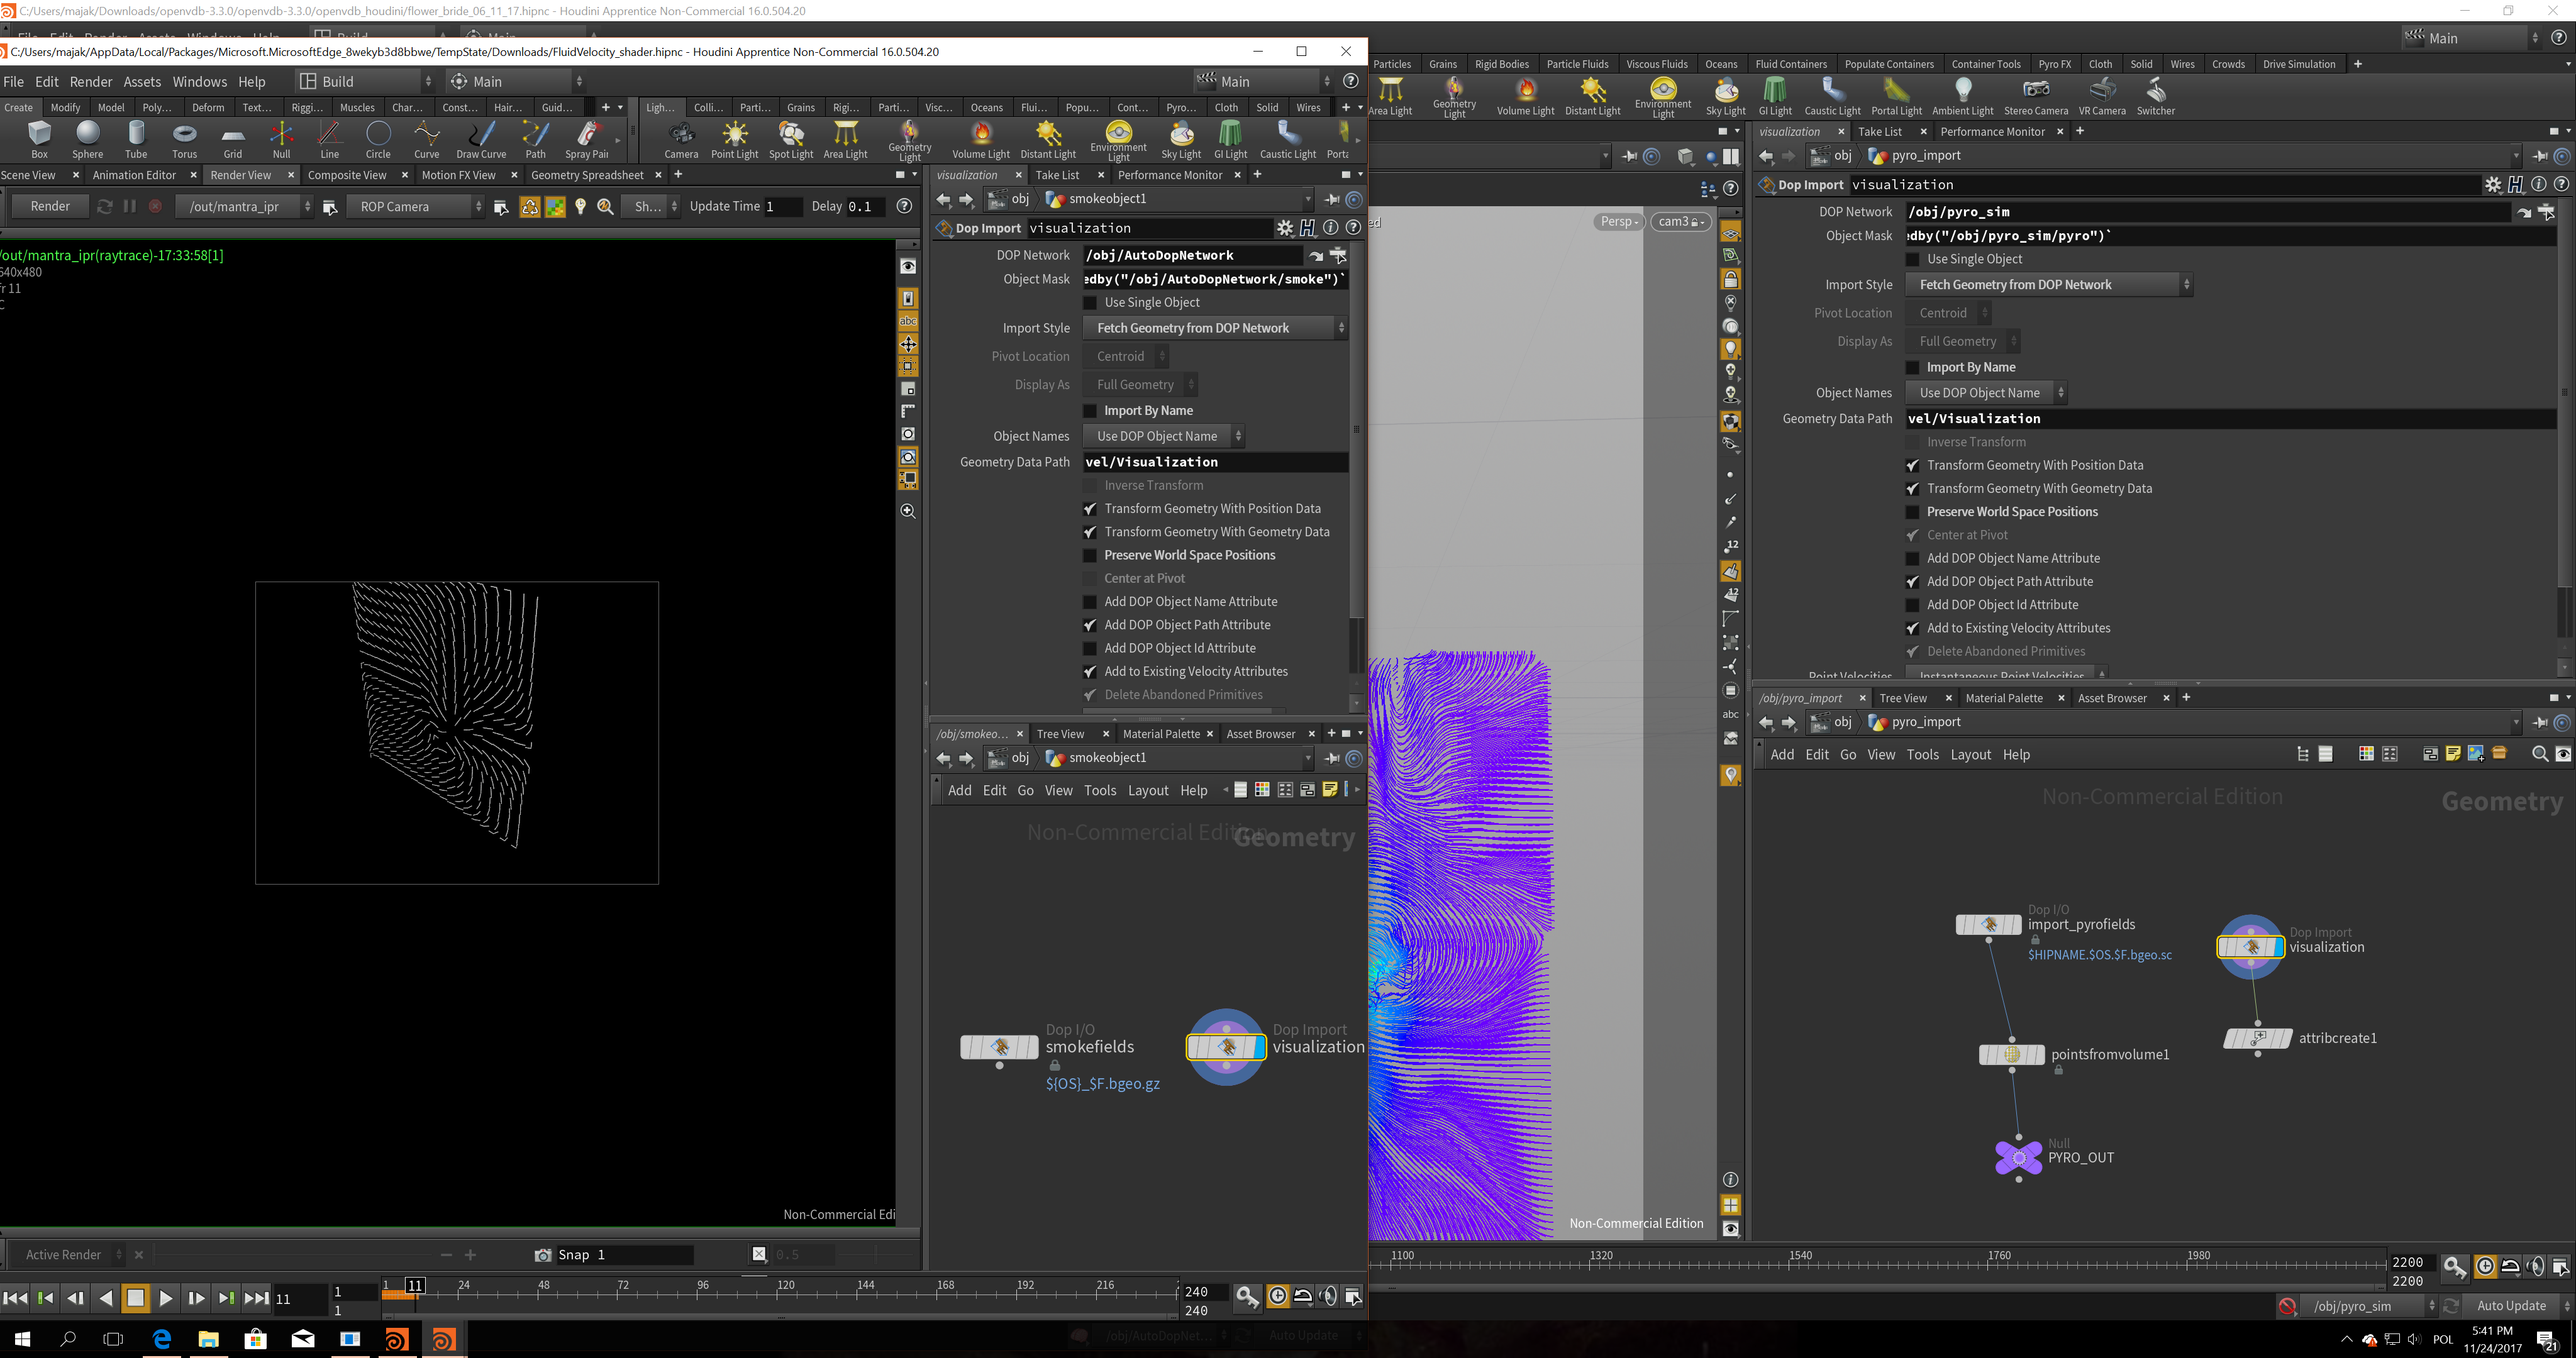Select the PYRO_OUT null node
The height and width of the screenshot is (1358, 2576).
click(2018, 1157)
